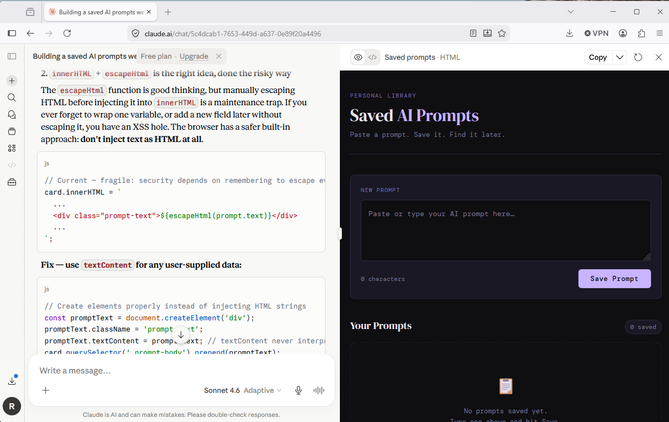The height and width of the screenshot is (422, 669).
Task: Click the Your Prompts heading
Action: (x=381, y=326)
